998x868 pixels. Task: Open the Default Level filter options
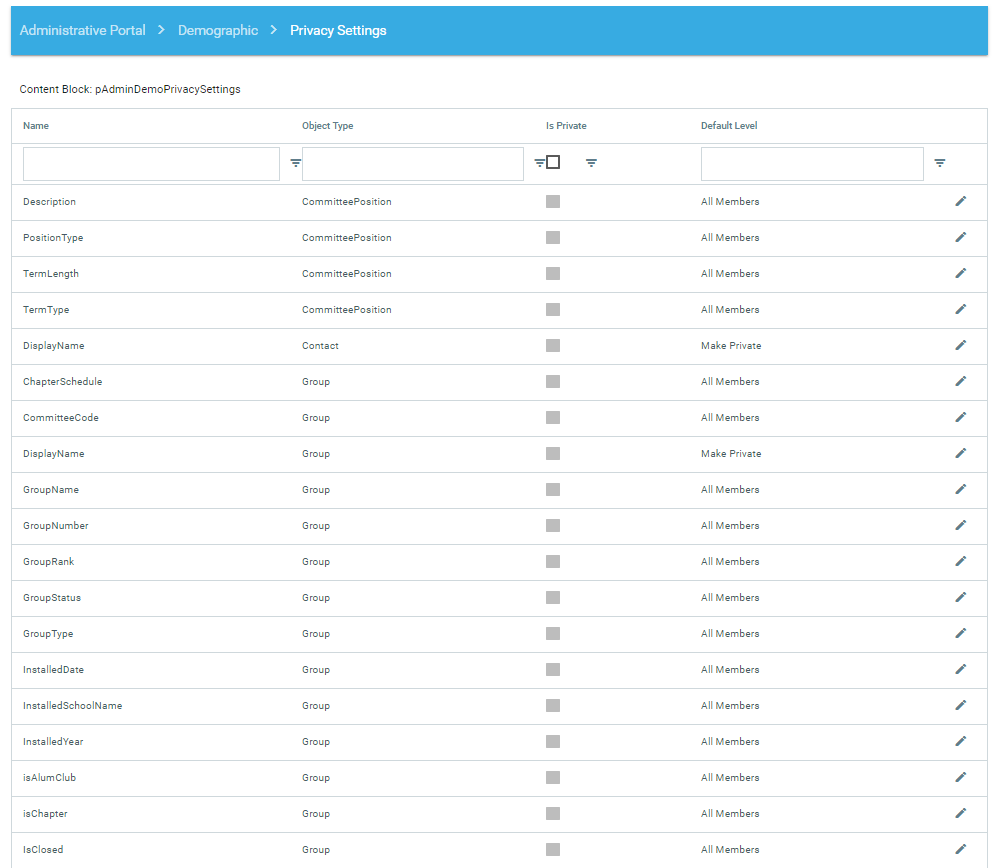coord(939,163)
